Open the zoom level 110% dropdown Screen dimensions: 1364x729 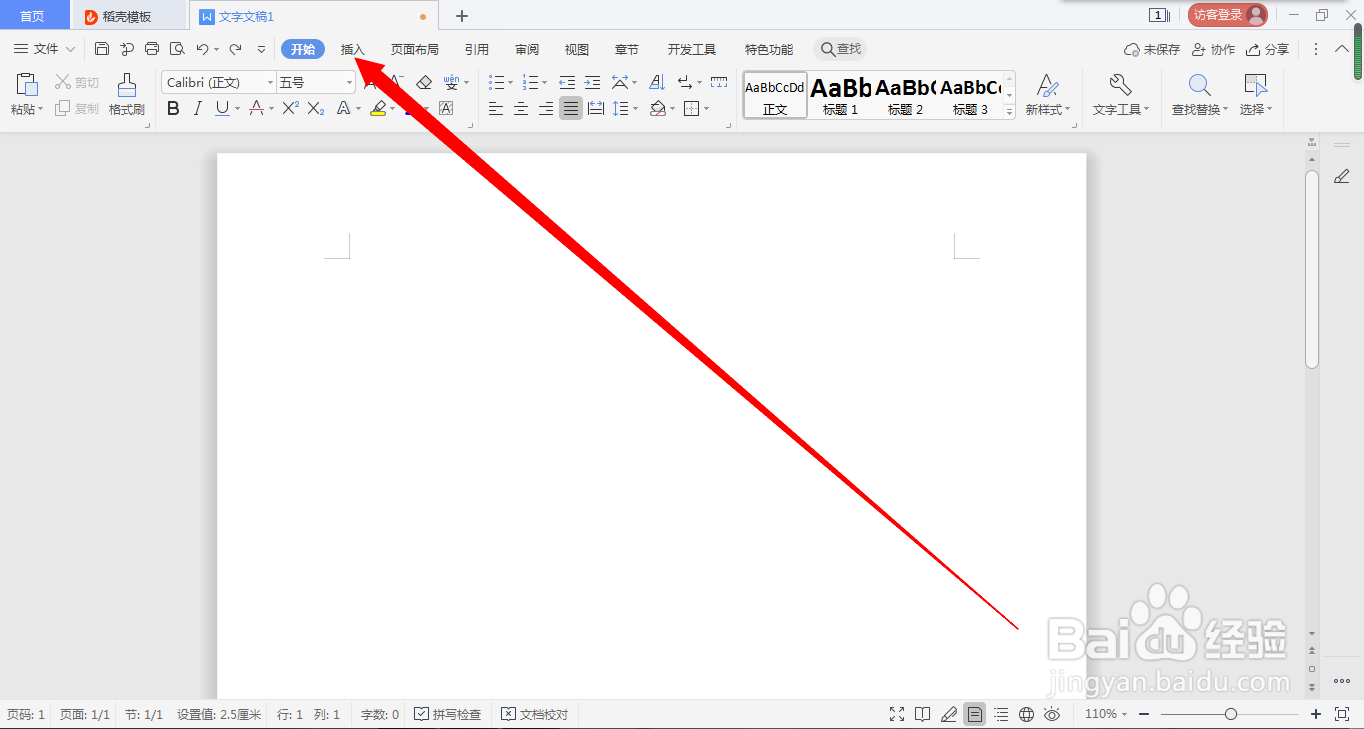tap(1106, 714)
